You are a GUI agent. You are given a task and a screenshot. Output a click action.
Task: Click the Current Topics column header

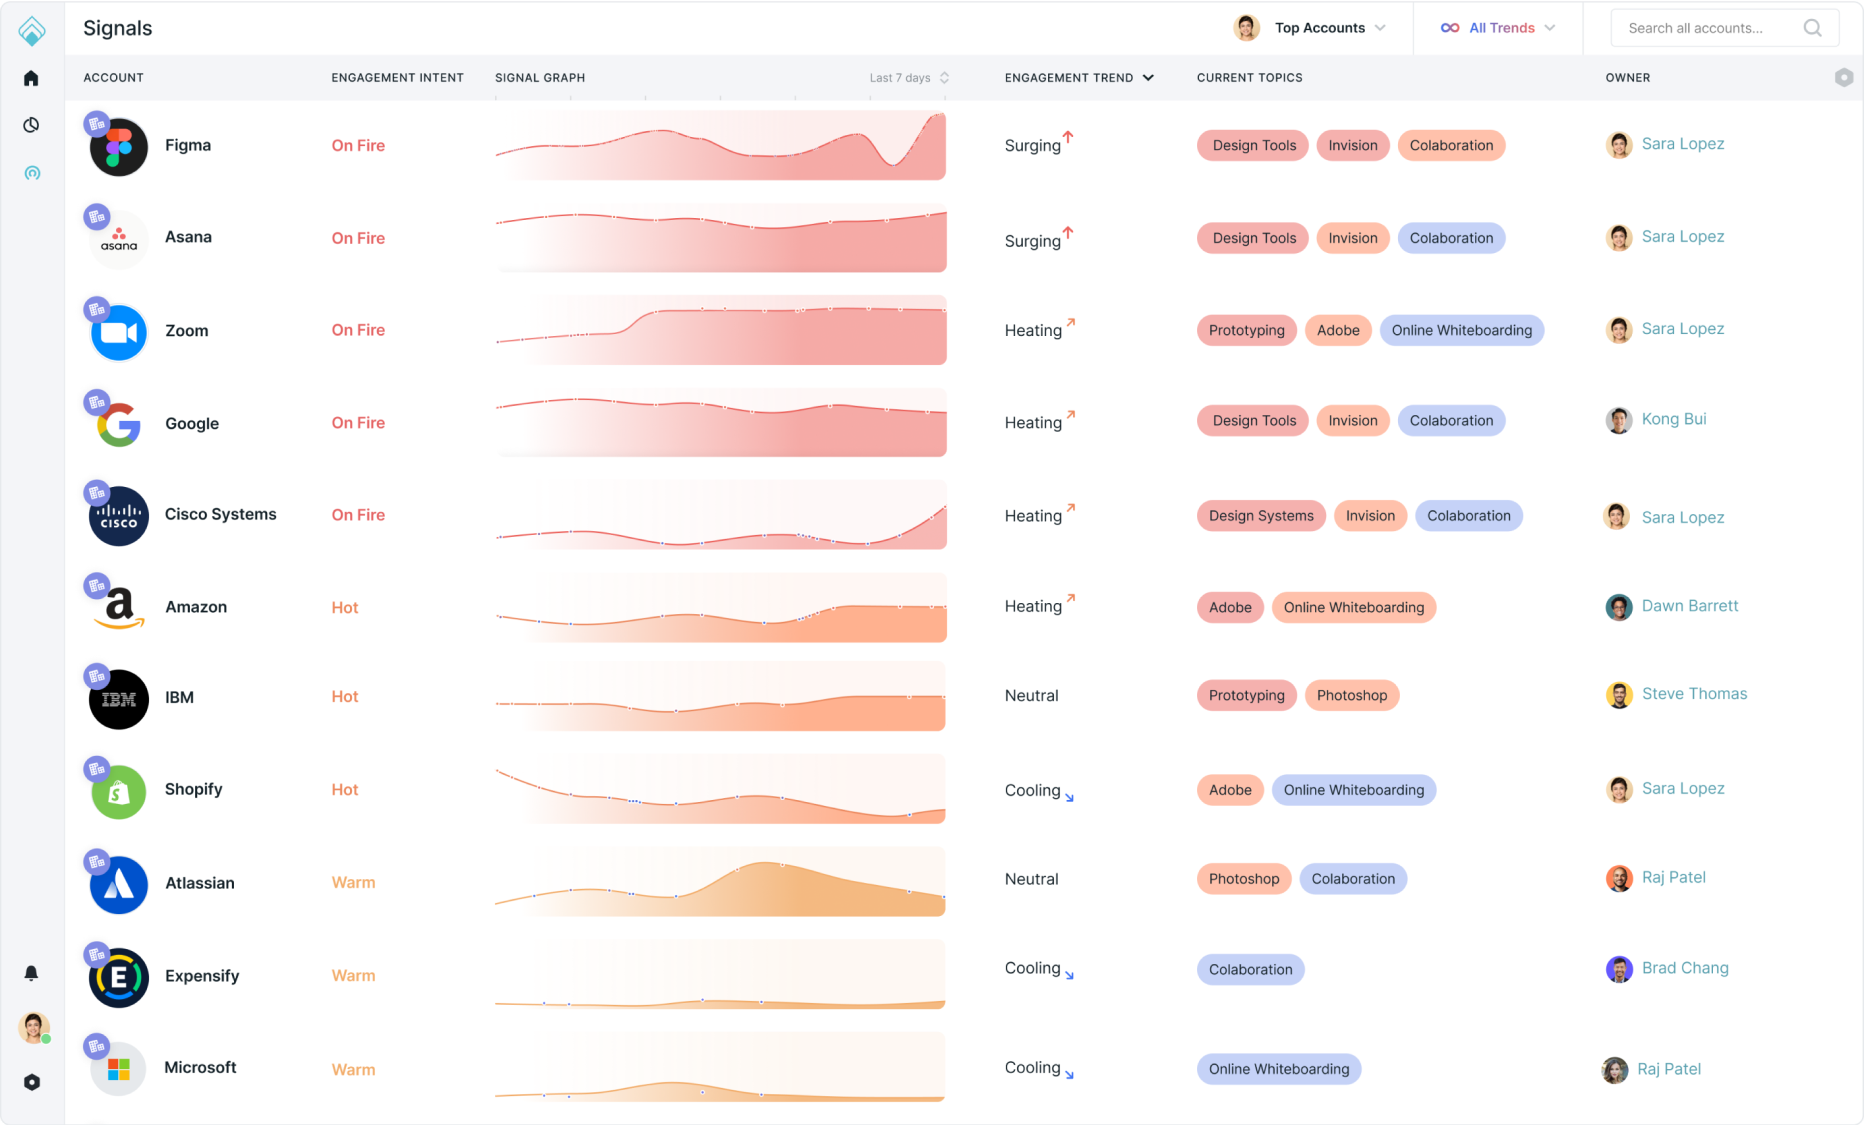coord(1249,78)
